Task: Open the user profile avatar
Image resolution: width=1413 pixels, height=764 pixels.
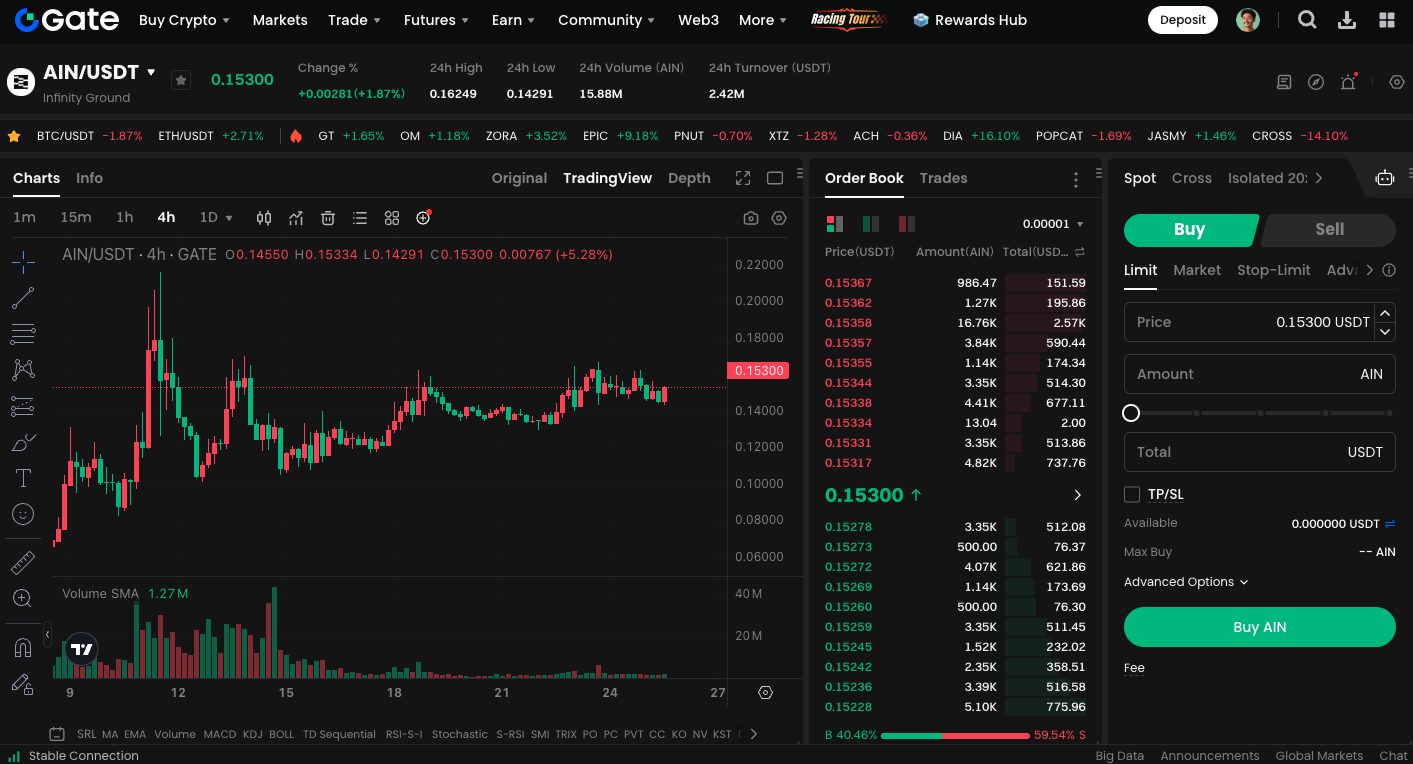Action: pyautogui.click(x=1248, y=20)
